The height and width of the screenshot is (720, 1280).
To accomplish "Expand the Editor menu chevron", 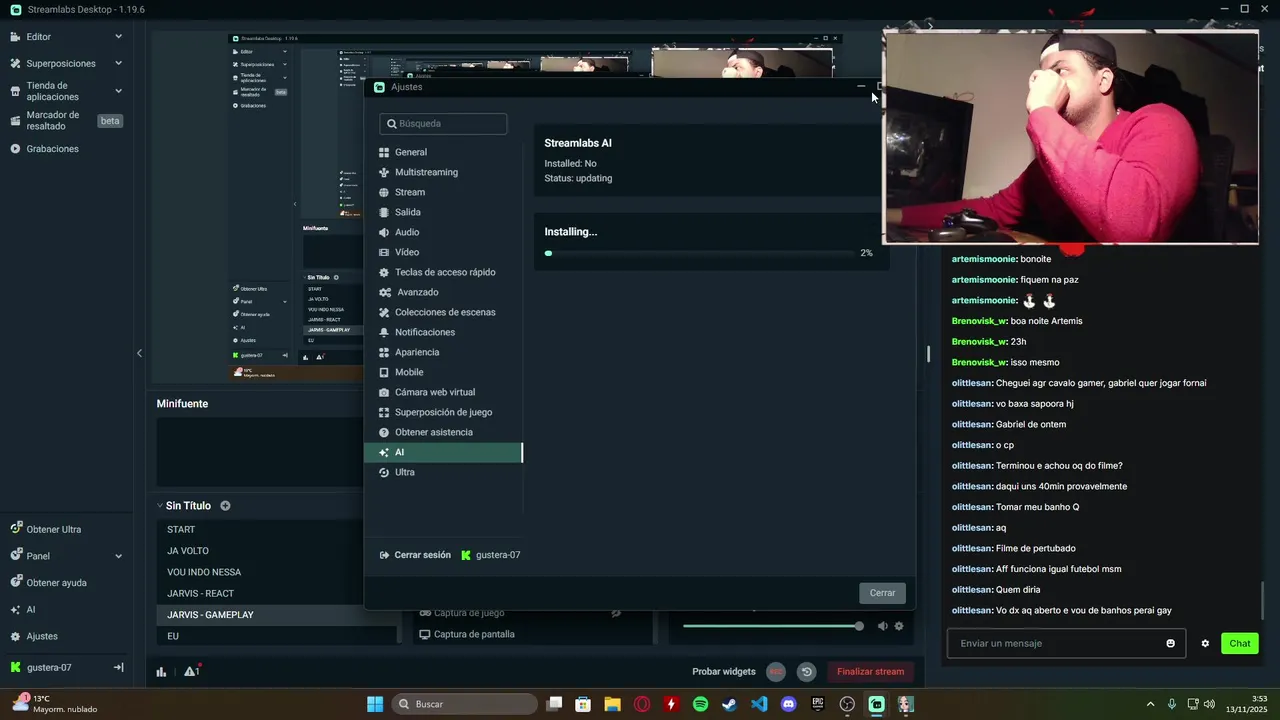I will [118, 36].
